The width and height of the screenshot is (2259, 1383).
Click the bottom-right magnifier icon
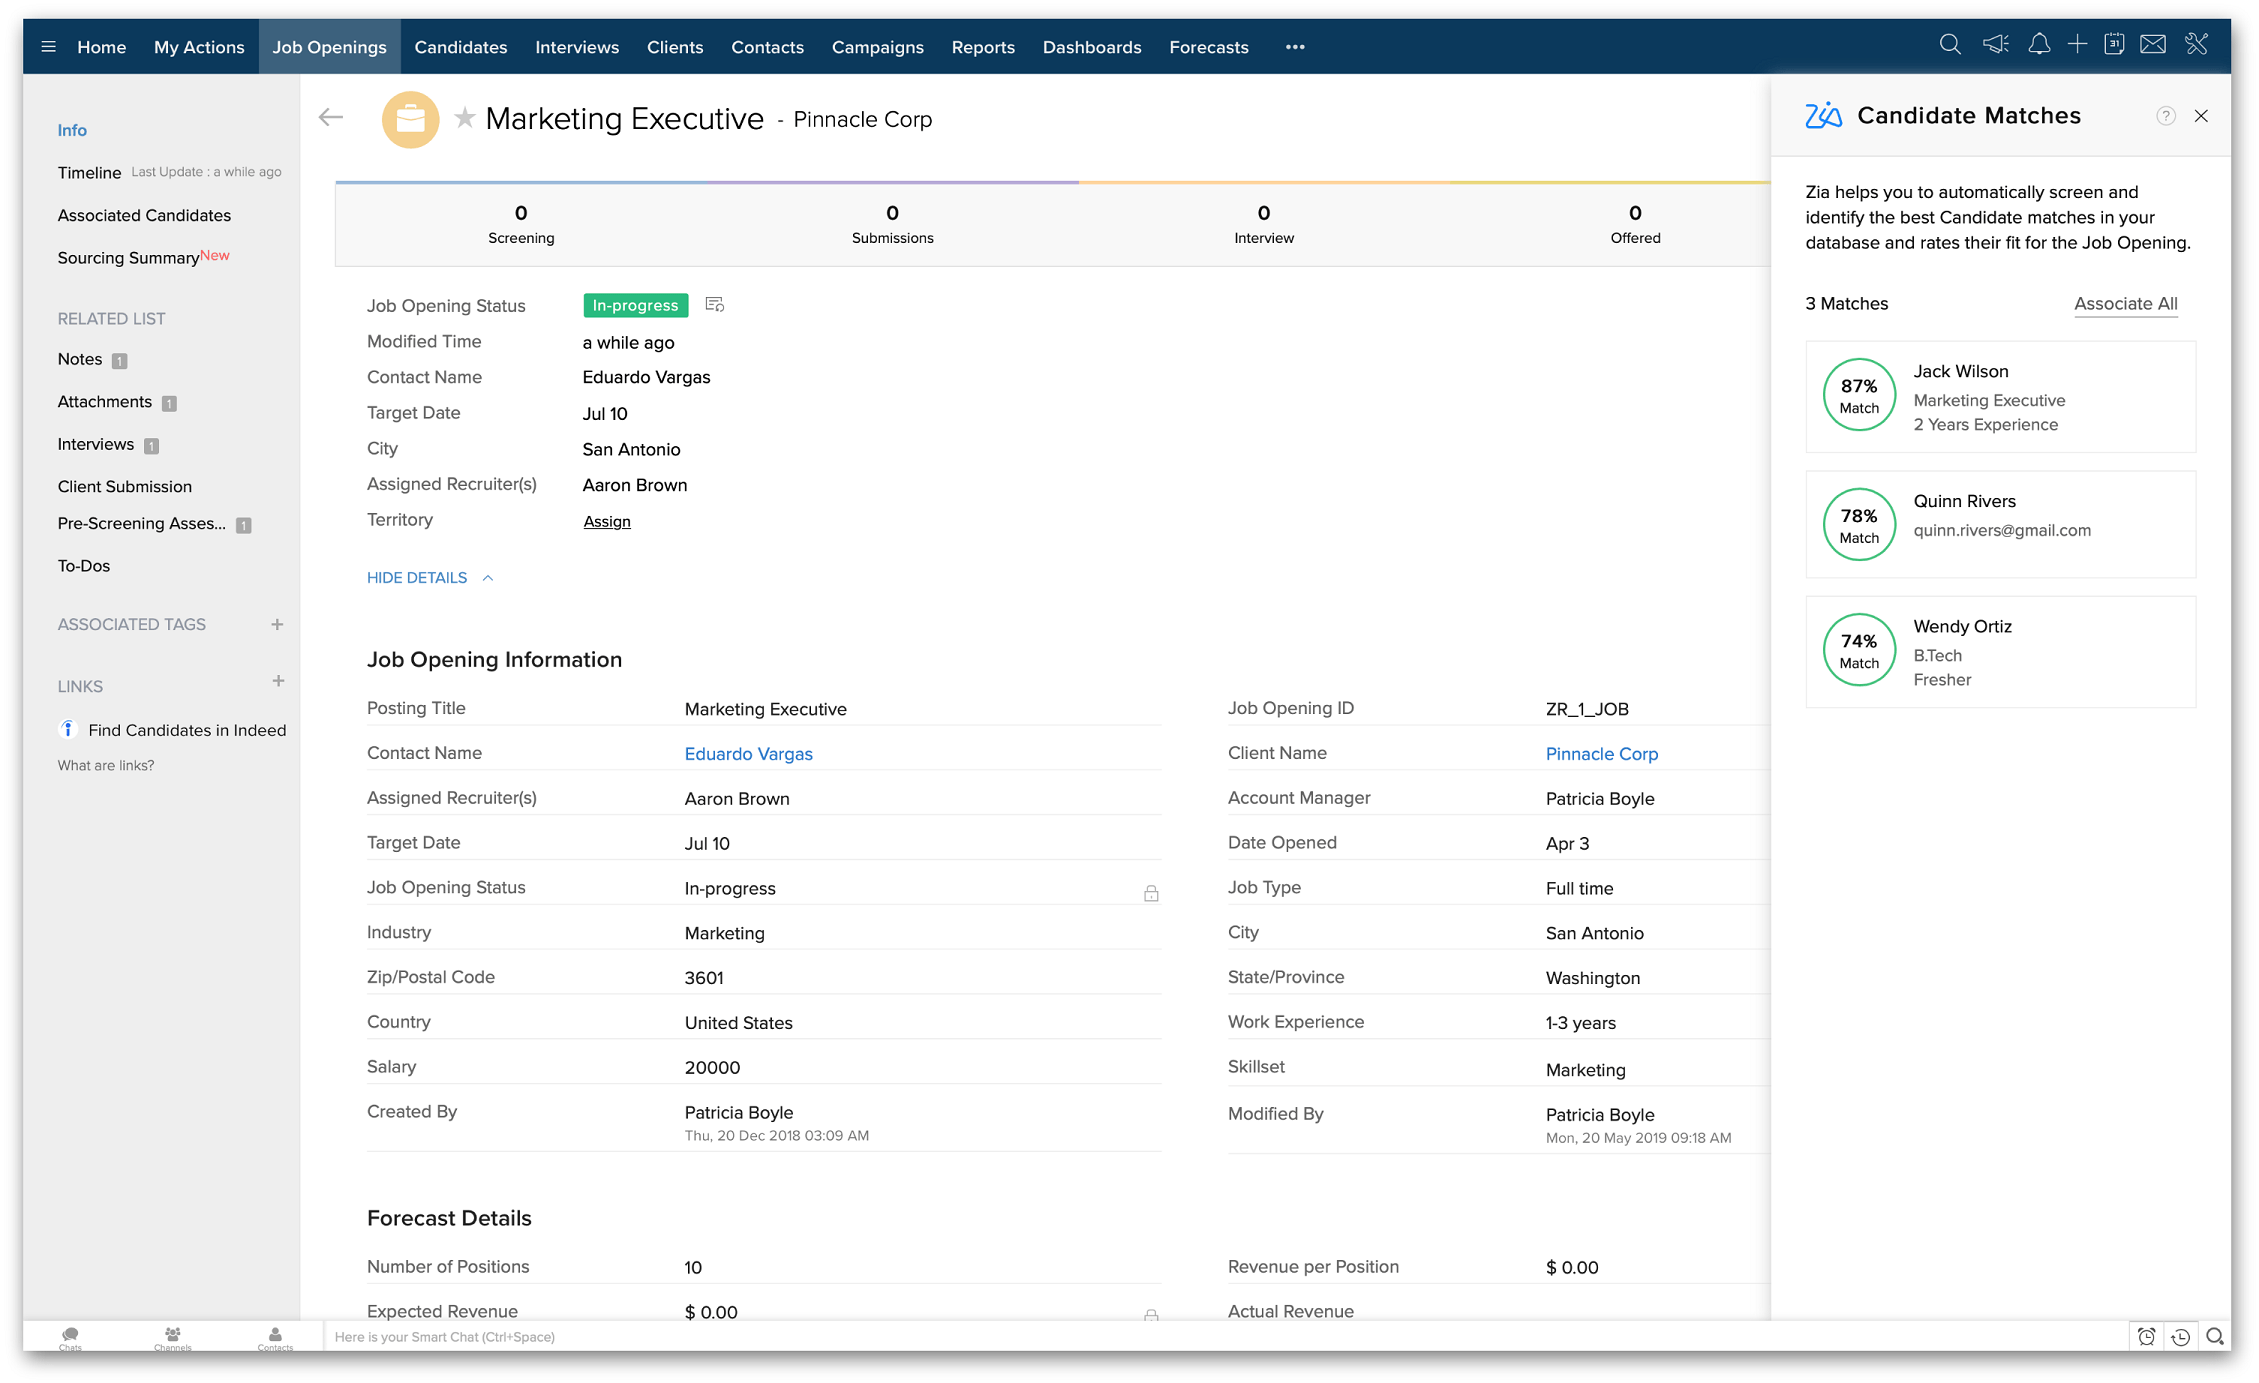(2215, 1336)
